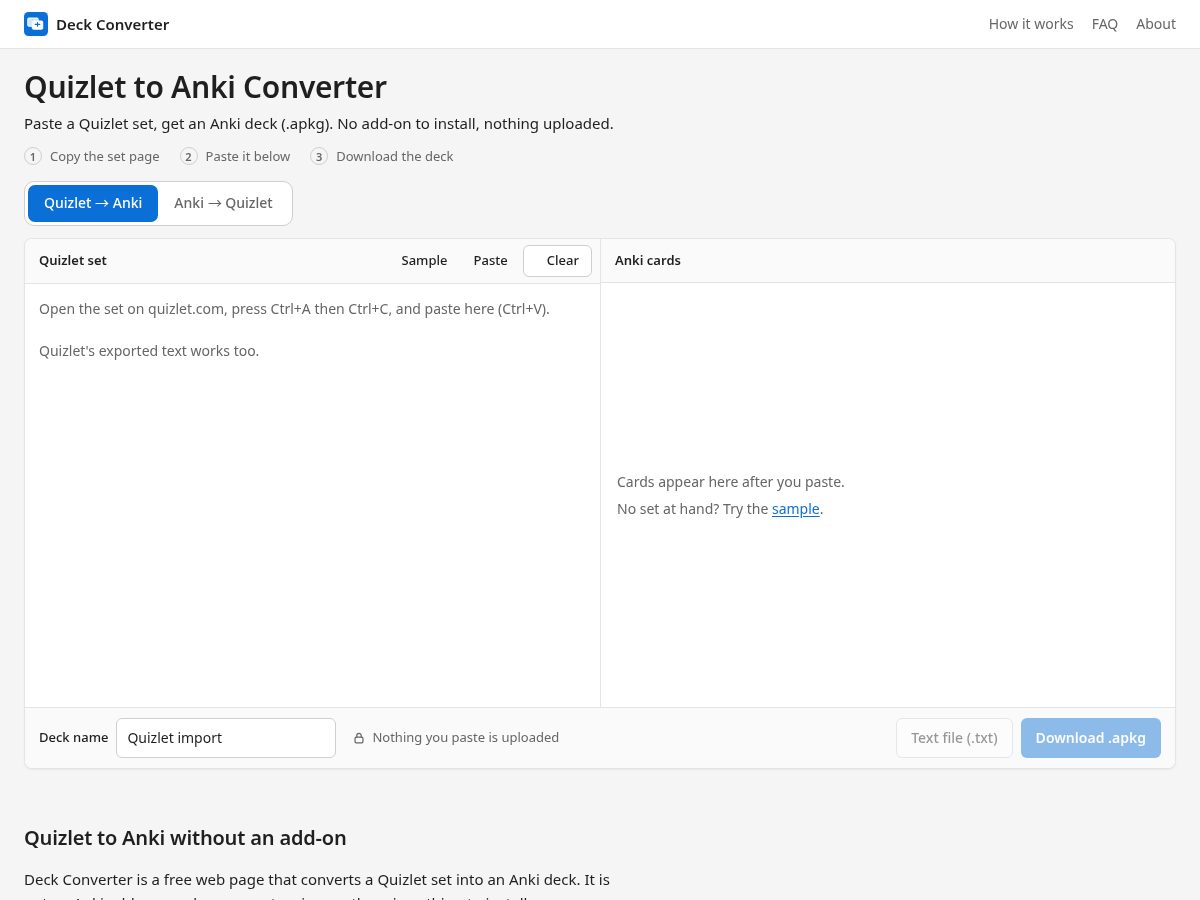Screen dimensions: 1200x900
Task: Focus the Deck name input field
Action: [x=226, y=738]
